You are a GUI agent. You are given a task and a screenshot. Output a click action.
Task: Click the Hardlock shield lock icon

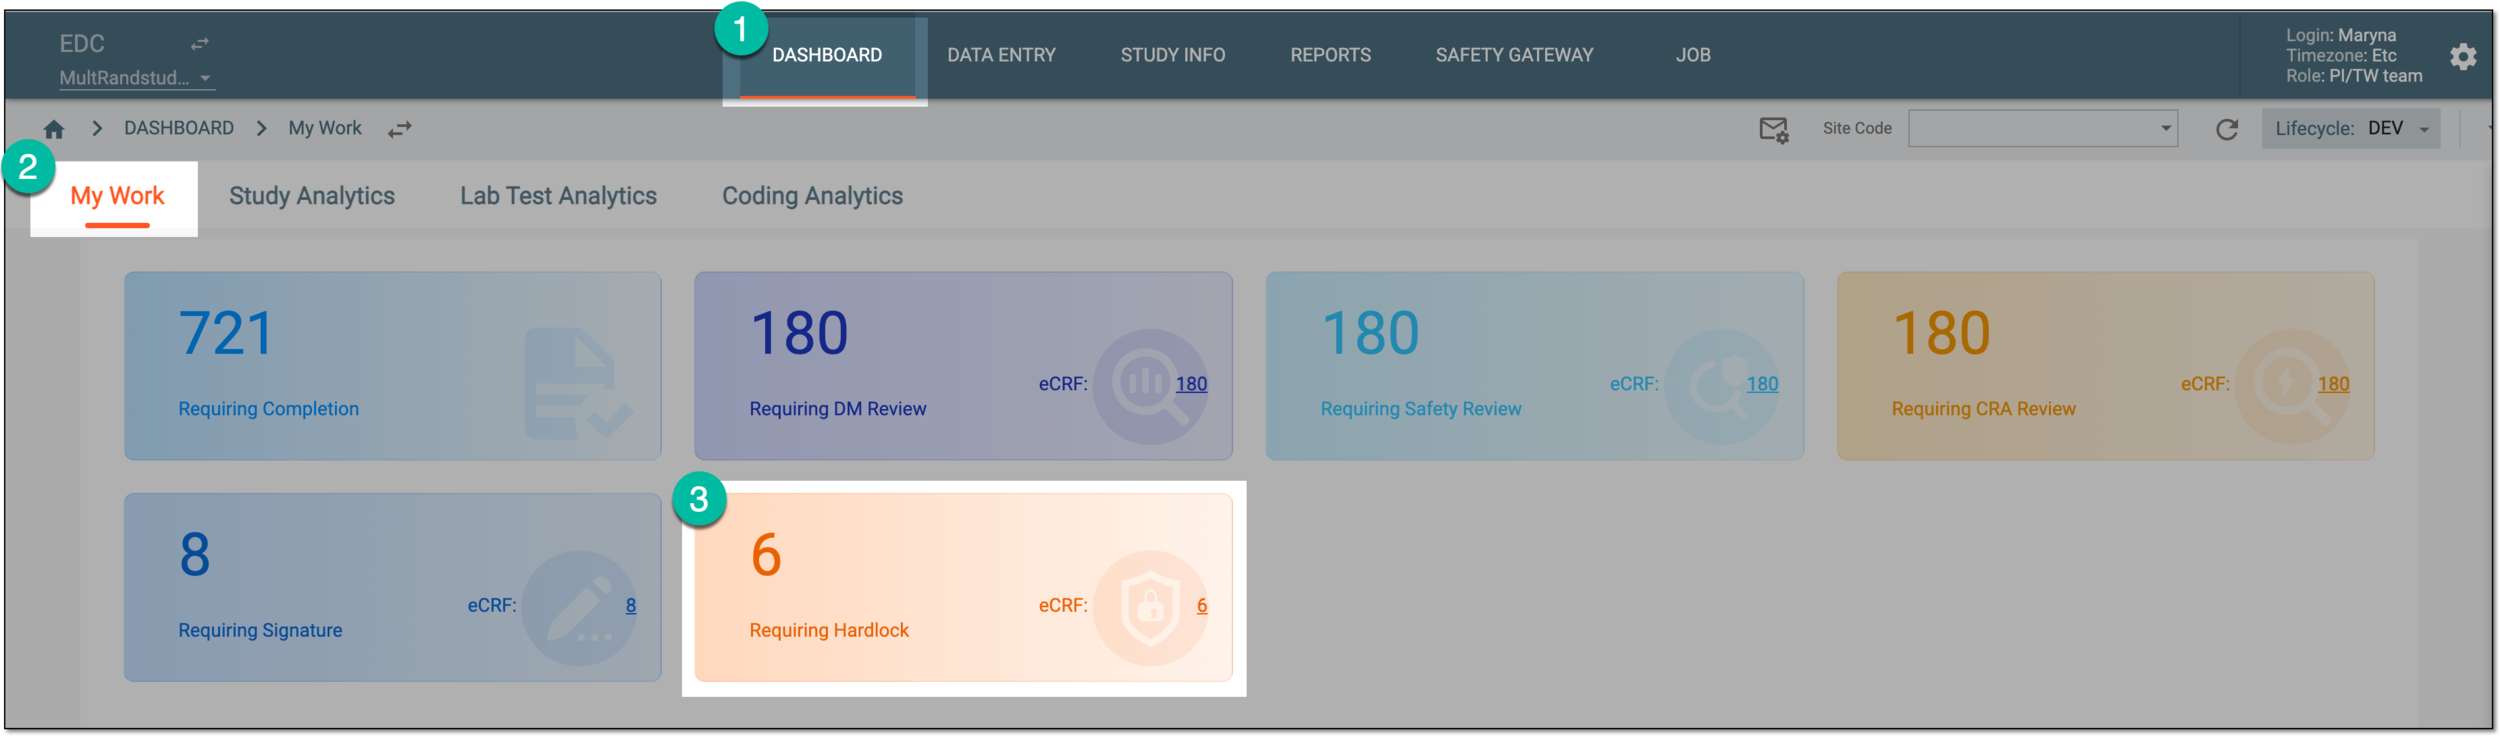(1151, 608)
